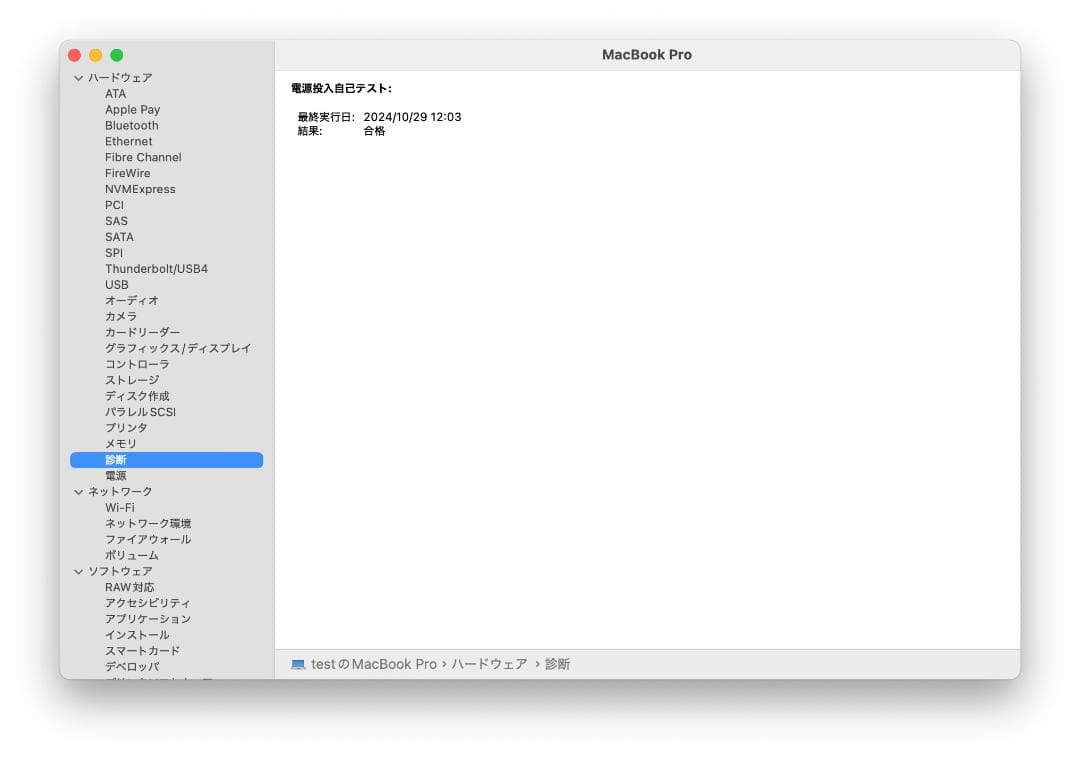Collapse the ハードウェア section
This screenshot has width=1080, height=758.
point(78,77)
